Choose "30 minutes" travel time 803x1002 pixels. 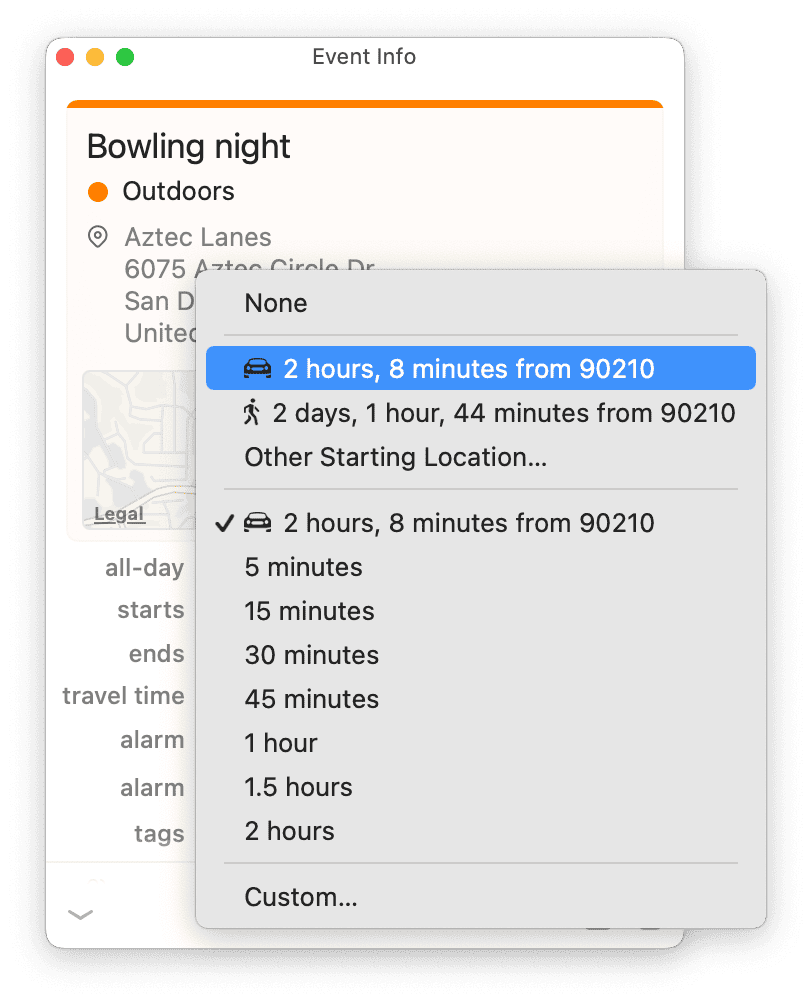pos(311,654)
